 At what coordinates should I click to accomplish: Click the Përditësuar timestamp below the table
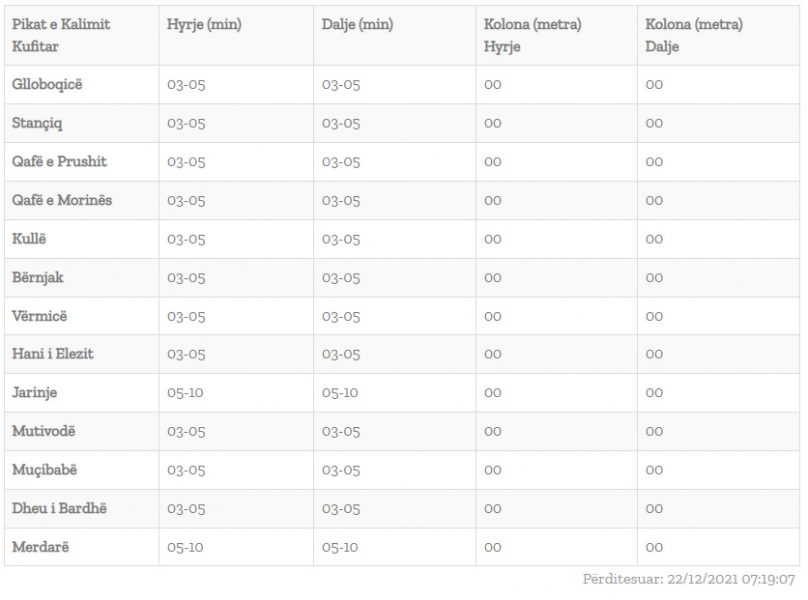pos(689,579)
